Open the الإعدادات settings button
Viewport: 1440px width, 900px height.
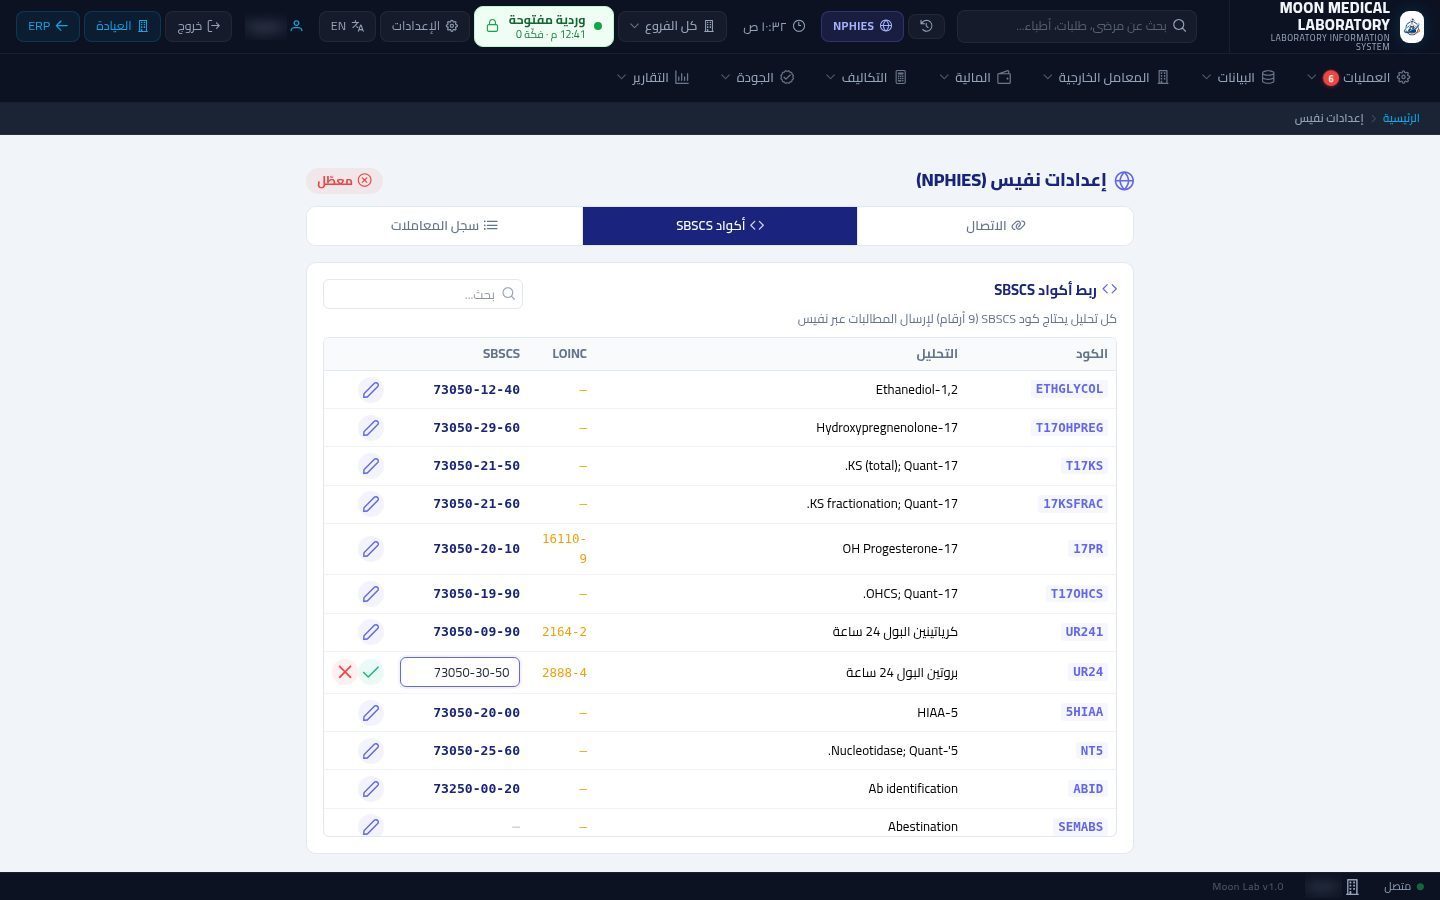pyautogui.click(x=424, y=26)
